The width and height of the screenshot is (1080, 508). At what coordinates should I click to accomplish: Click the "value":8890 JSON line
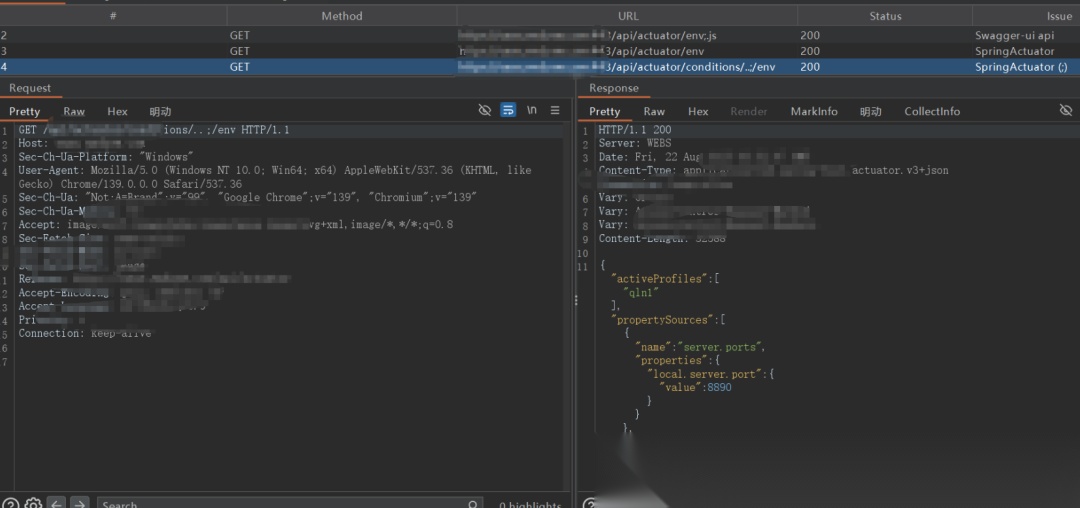click(694, 388)
